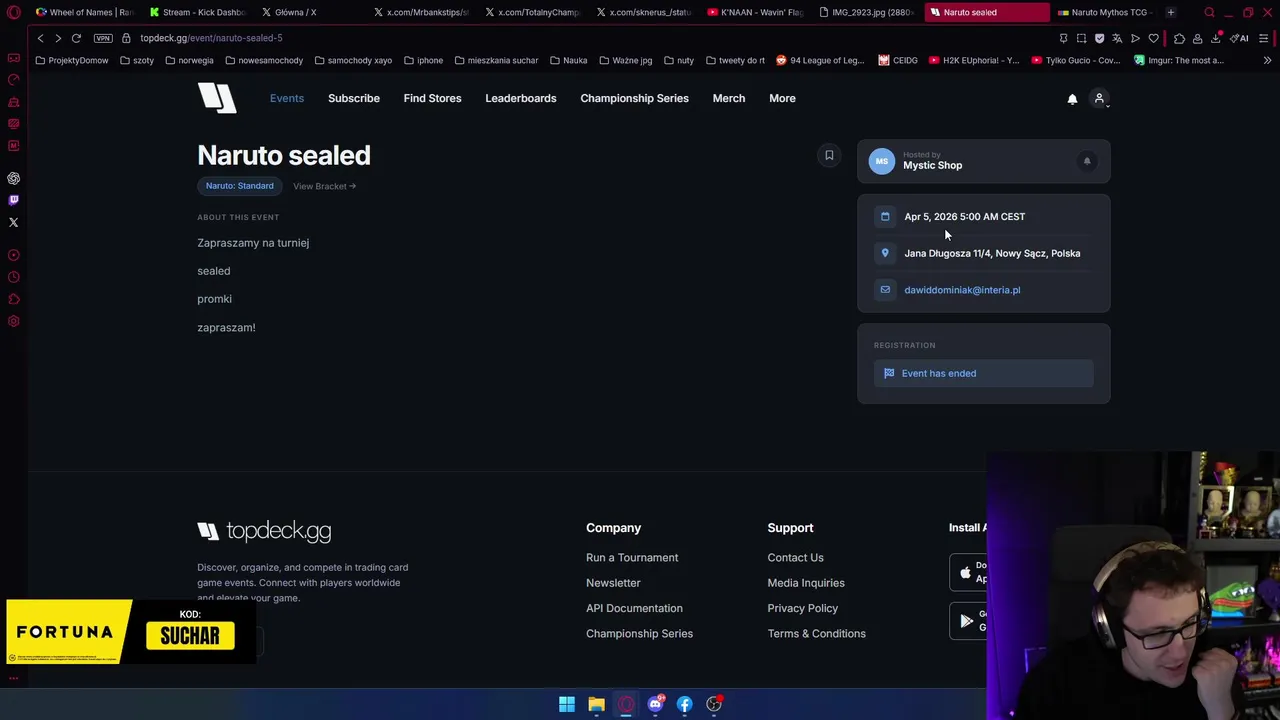This screenshot has height=720, width=1280.
Task: Open Windows Start button on taskbar
Action: click(x=567, y=704)
